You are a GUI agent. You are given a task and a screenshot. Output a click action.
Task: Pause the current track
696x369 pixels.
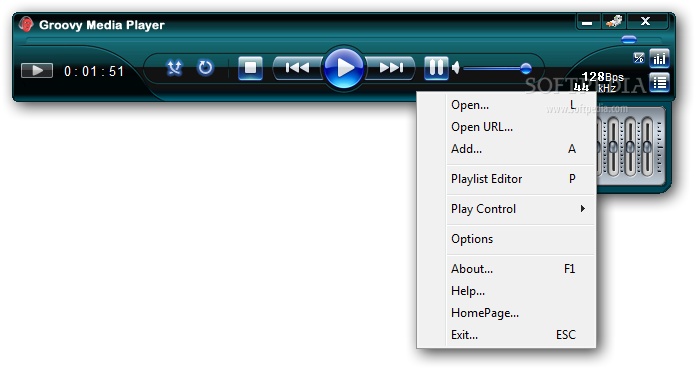tap(436, 68)
